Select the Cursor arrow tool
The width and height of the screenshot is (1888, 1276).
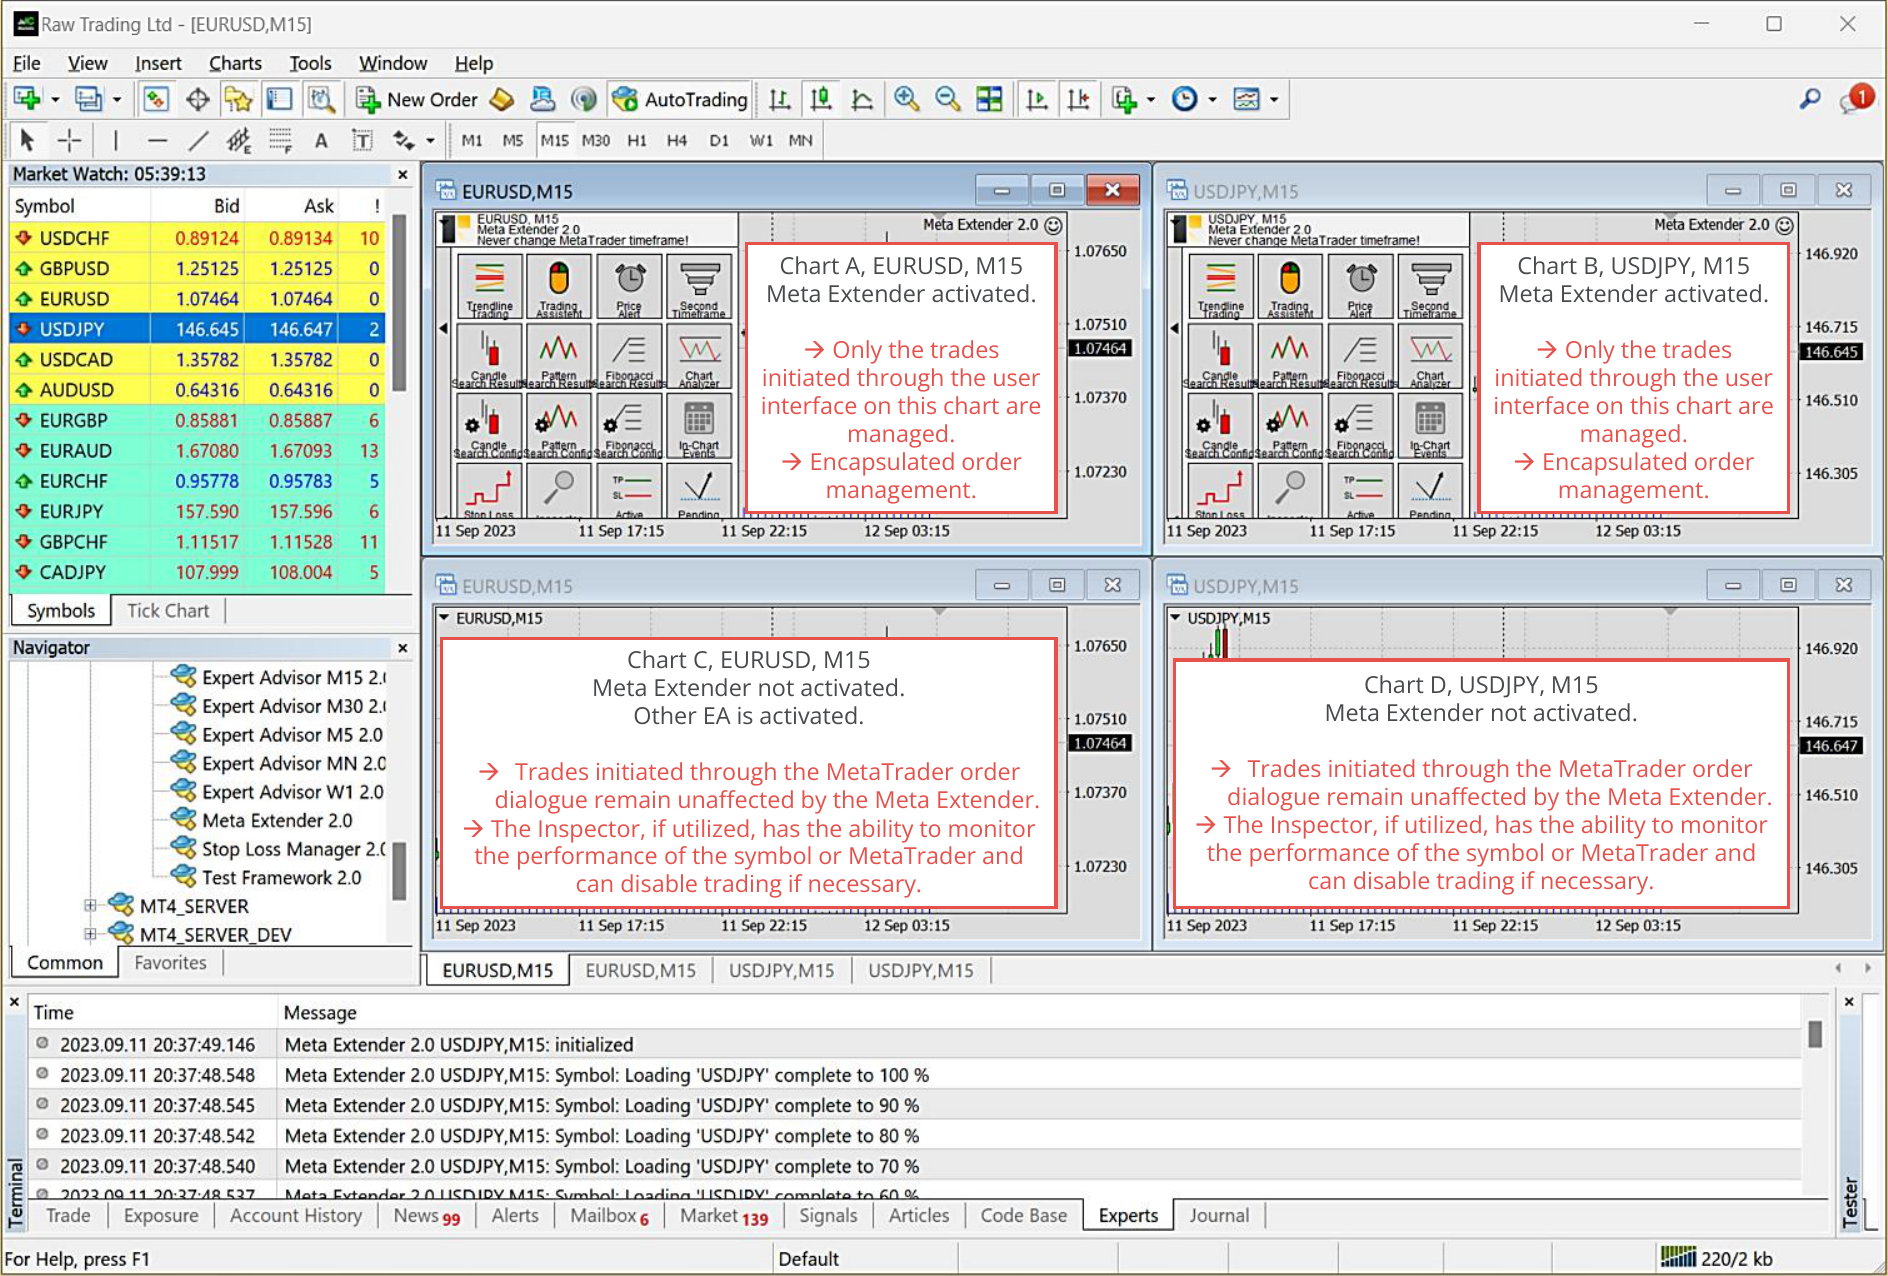coord(27,141)
